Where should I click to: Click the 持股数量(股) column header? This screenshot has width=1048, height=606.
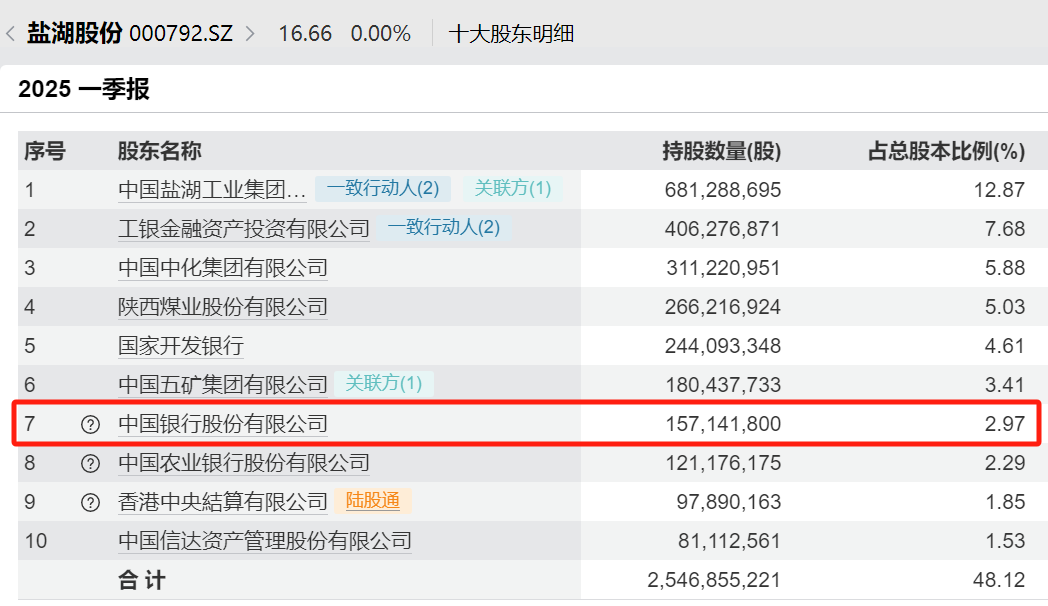pyautogui.click(x=722, y=151)
